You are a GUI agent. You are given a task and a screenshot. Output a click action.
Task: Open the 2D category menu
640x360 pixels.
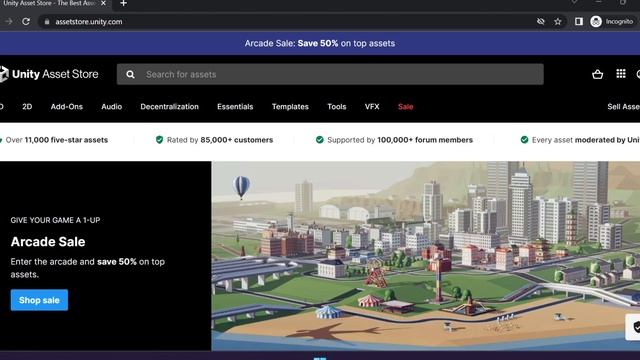(x=27, y=107)
